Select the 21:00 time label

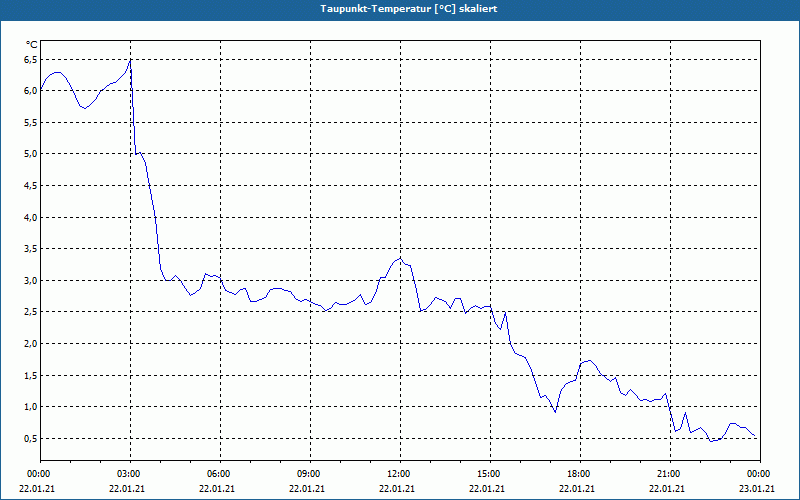click(x=670, y=474)
